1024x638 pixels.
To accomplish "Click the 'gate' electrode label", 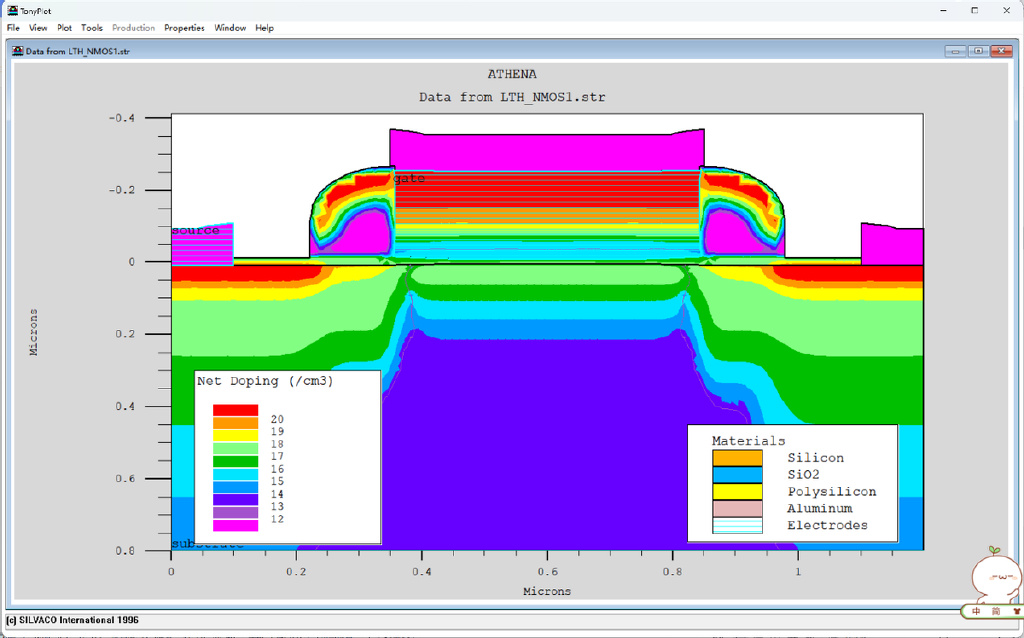I will [x=409, y=178].
